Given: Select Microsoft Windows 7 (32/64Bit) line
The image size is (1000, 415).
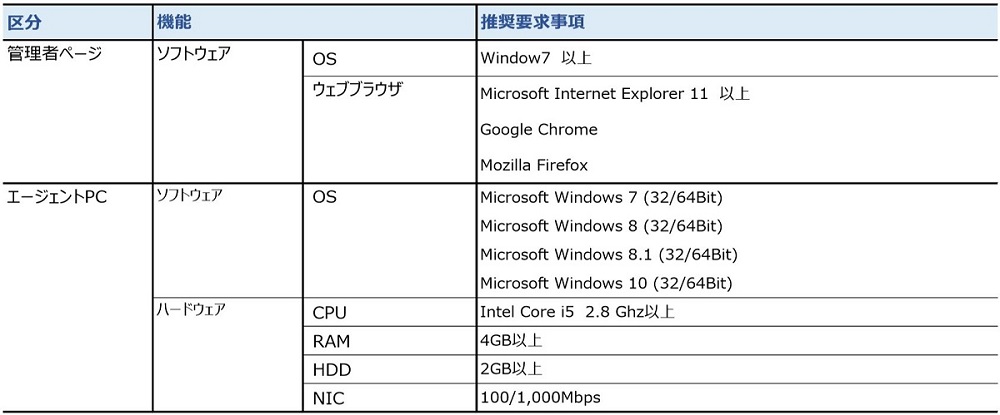Looking at the screenshot, I should tap(601, 198).
